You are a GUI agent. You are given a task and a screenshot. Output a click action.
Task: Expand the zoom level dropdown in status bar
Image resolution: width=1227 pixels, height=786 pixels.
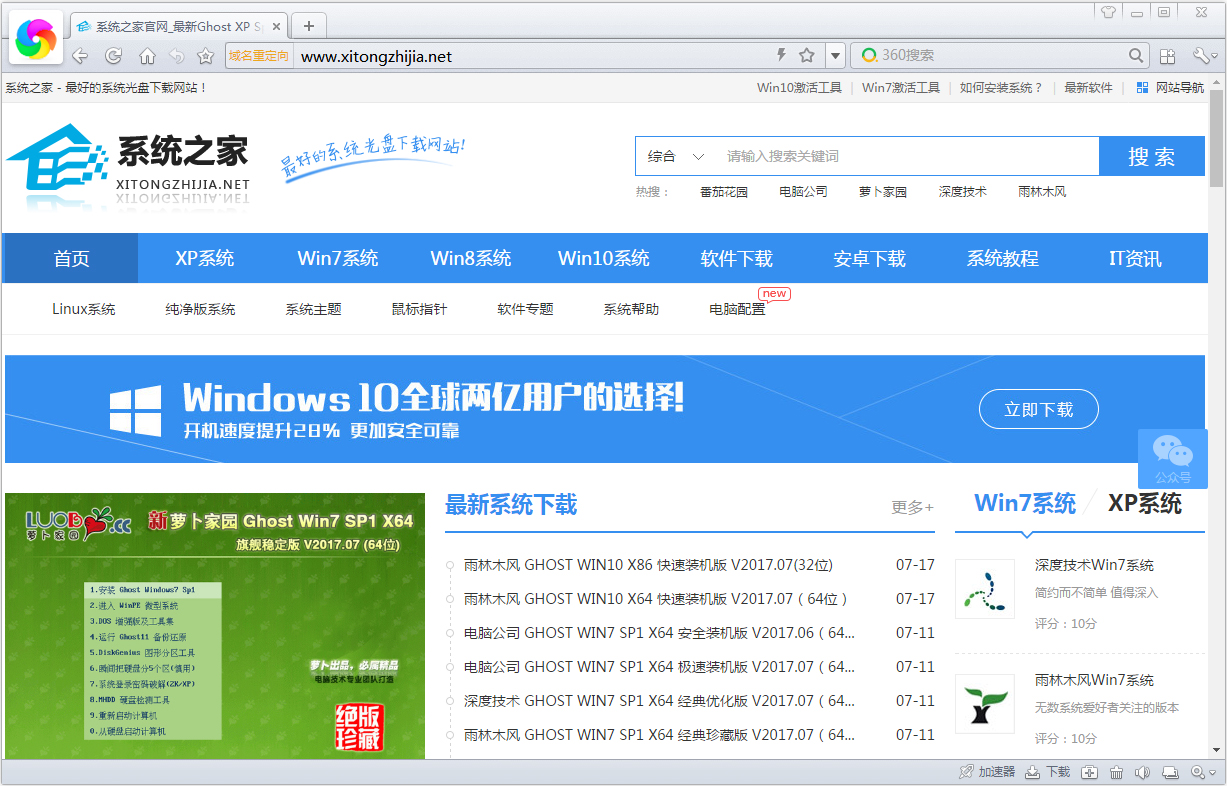coord(1212,773)
